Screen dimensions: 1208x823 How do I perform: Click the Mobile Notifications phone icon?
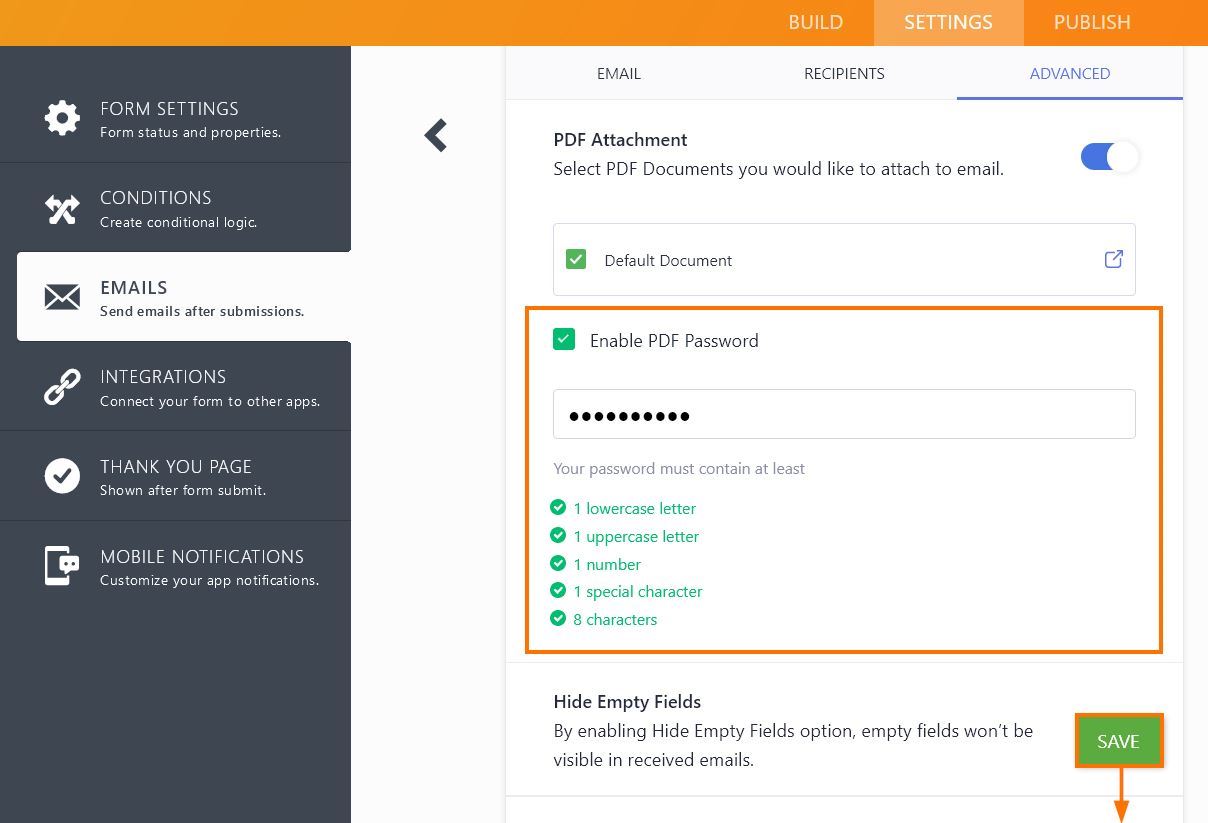(62, 566)
